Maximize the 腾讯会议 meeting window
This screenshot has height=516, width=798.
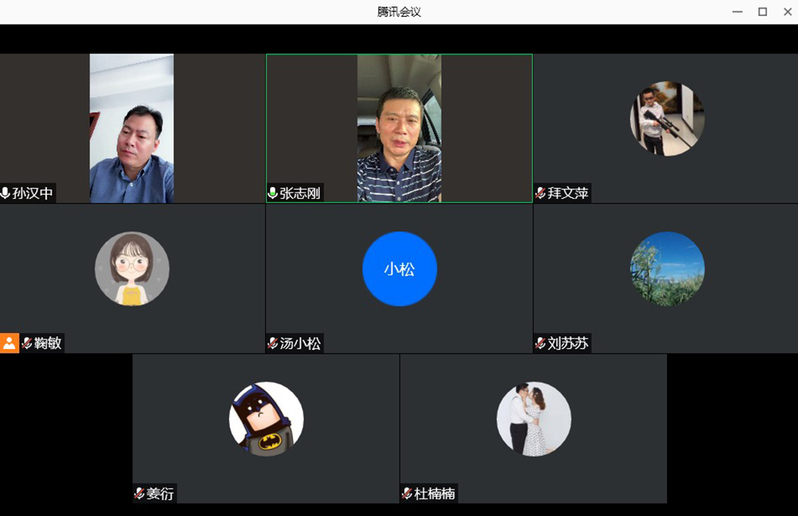[x=762, y=11]
